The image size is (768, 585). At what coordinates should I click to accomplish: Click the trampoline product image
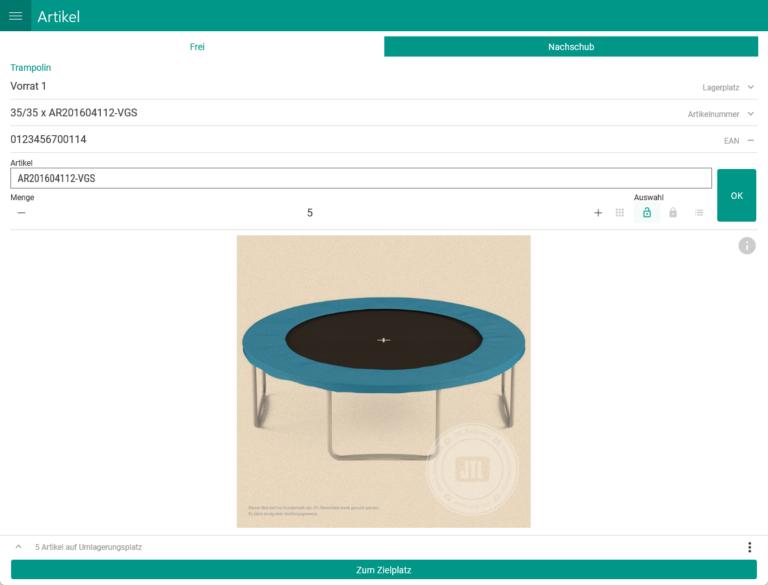383,381
